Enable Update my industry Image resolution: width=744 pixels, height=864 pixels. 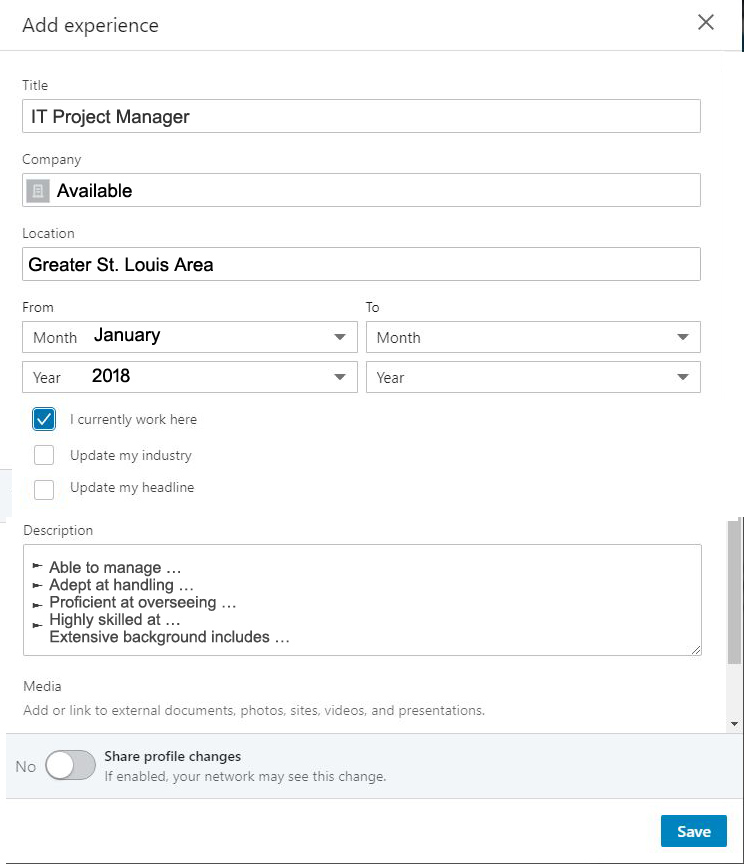[44, 454]
